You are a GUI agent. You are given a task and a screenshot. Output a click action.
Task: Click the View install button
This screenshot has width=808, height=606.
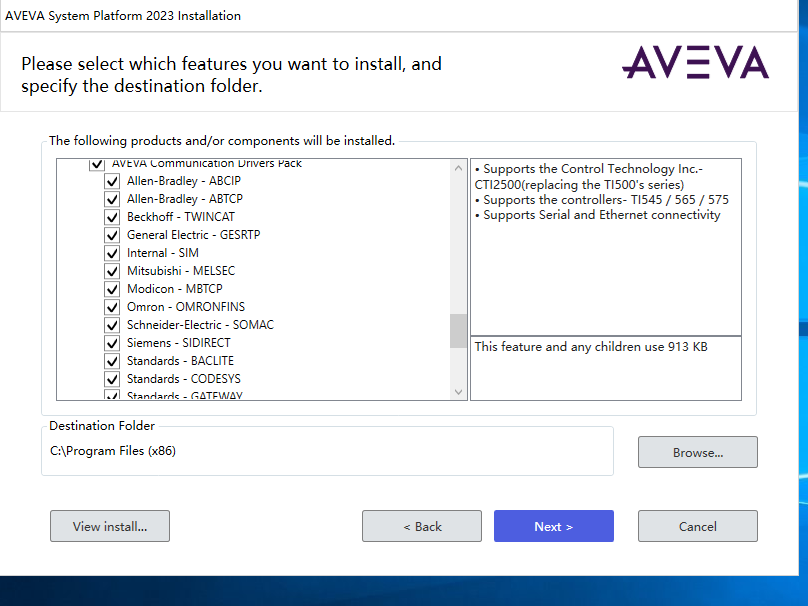[109, 526]
